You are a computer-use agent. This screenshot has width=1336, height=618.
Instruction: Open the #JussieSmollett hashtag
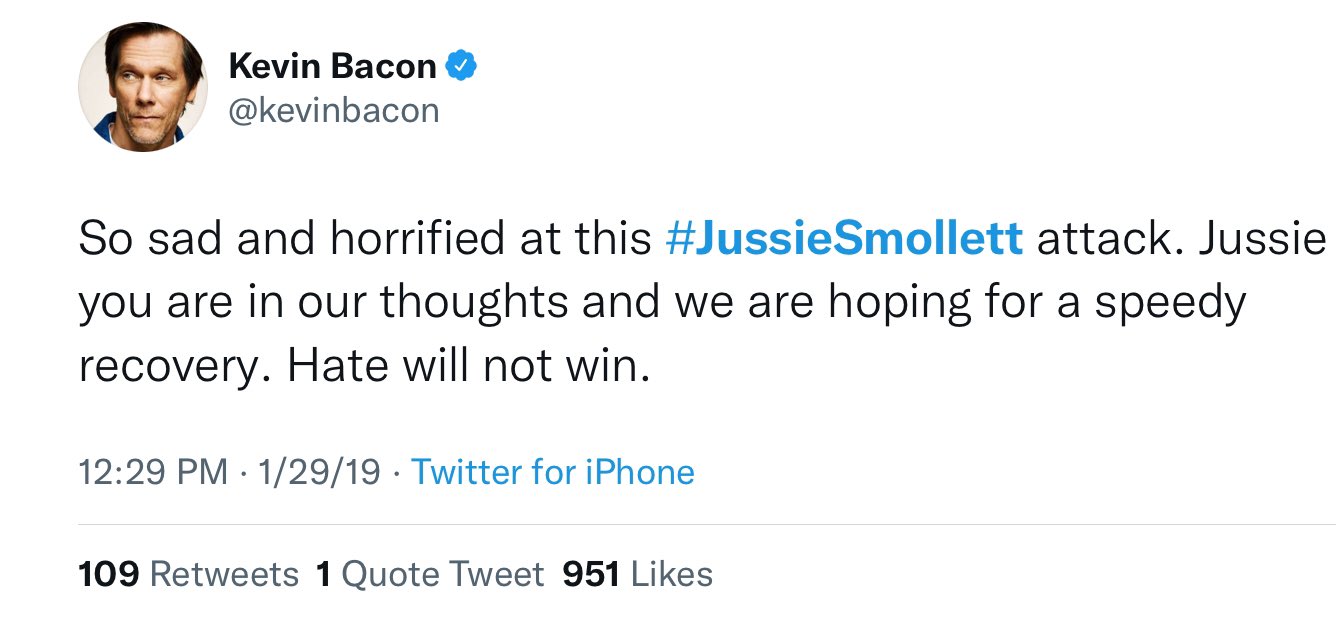[x=843, y=240]
